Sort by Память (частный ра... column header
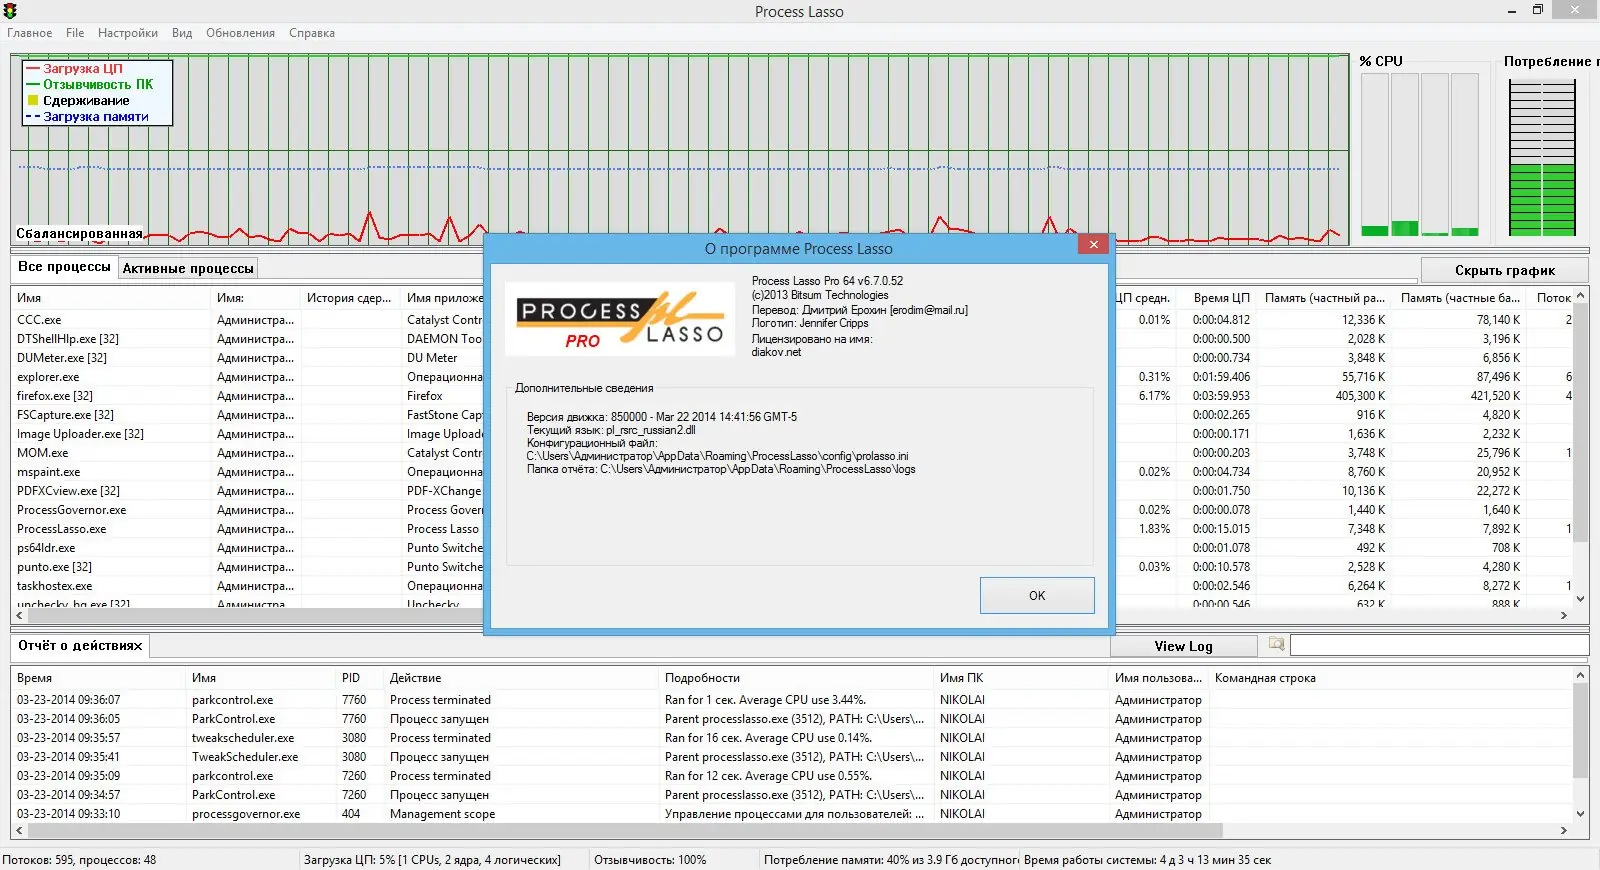The image size is (1600, 870). coord(1324,298)
